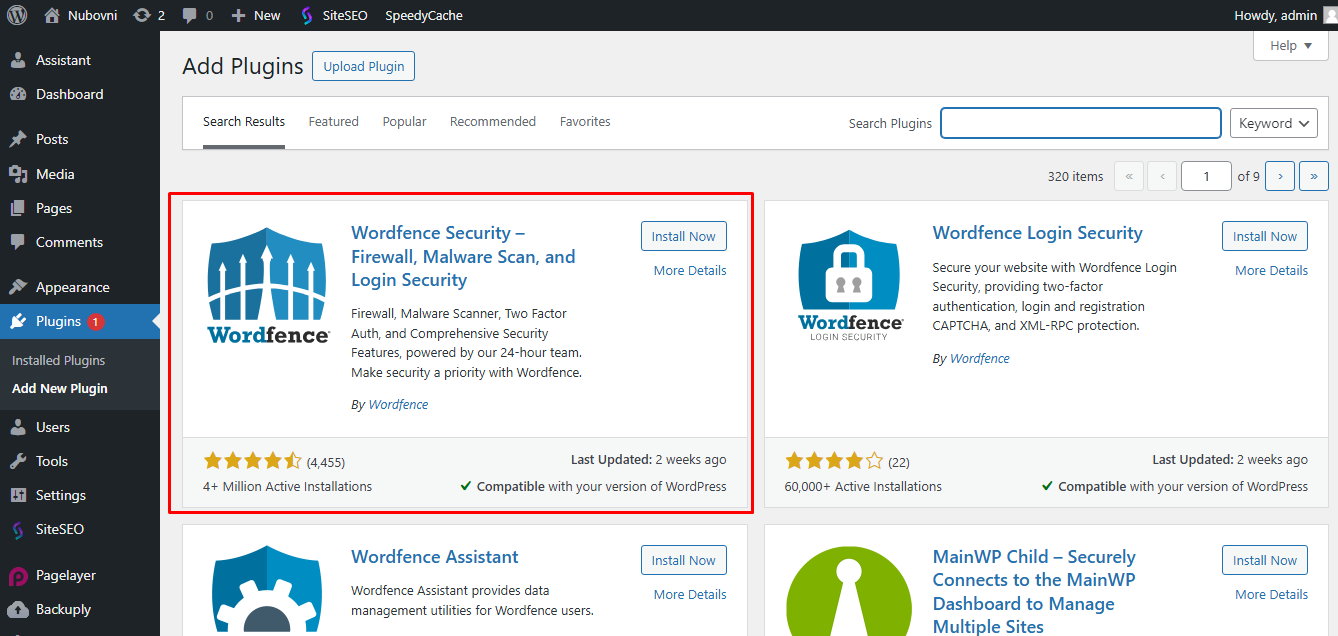
Task: Open the Keyword search type dropdown
Action: coord(1273,123)
